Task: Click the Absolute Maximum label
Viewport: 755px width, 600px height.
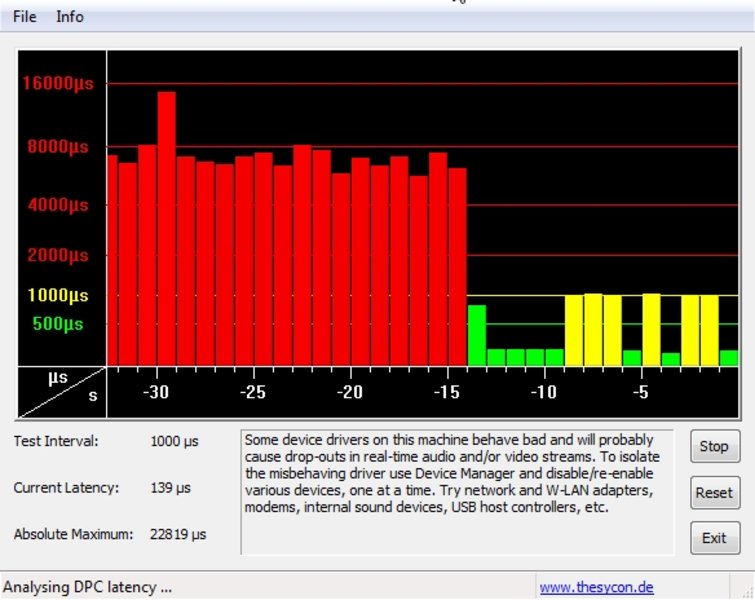Action: coord(73,534)
